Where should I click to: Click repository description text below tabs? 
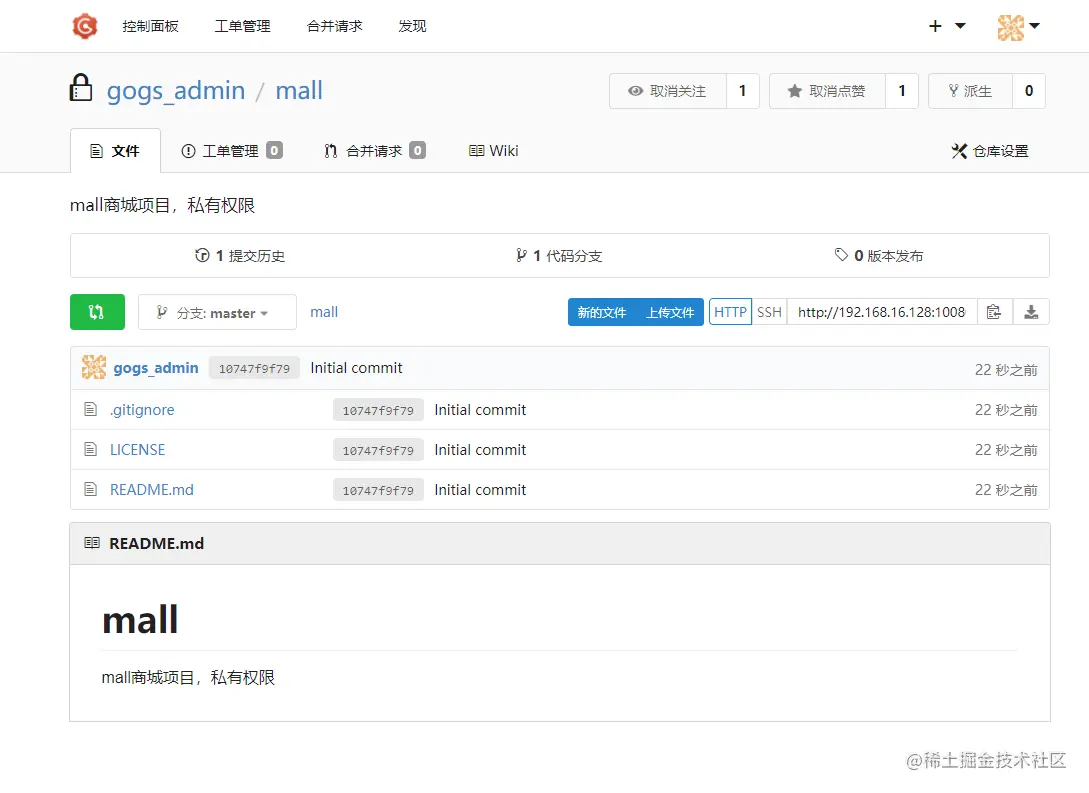[x=163, y=206]
